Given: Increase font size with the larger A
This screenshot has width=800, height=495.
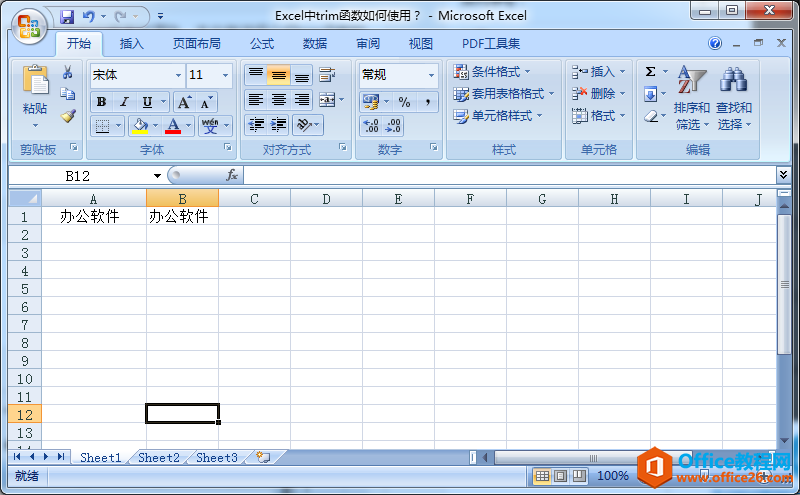Looking at the screenshot, I should tap(184, 102).
